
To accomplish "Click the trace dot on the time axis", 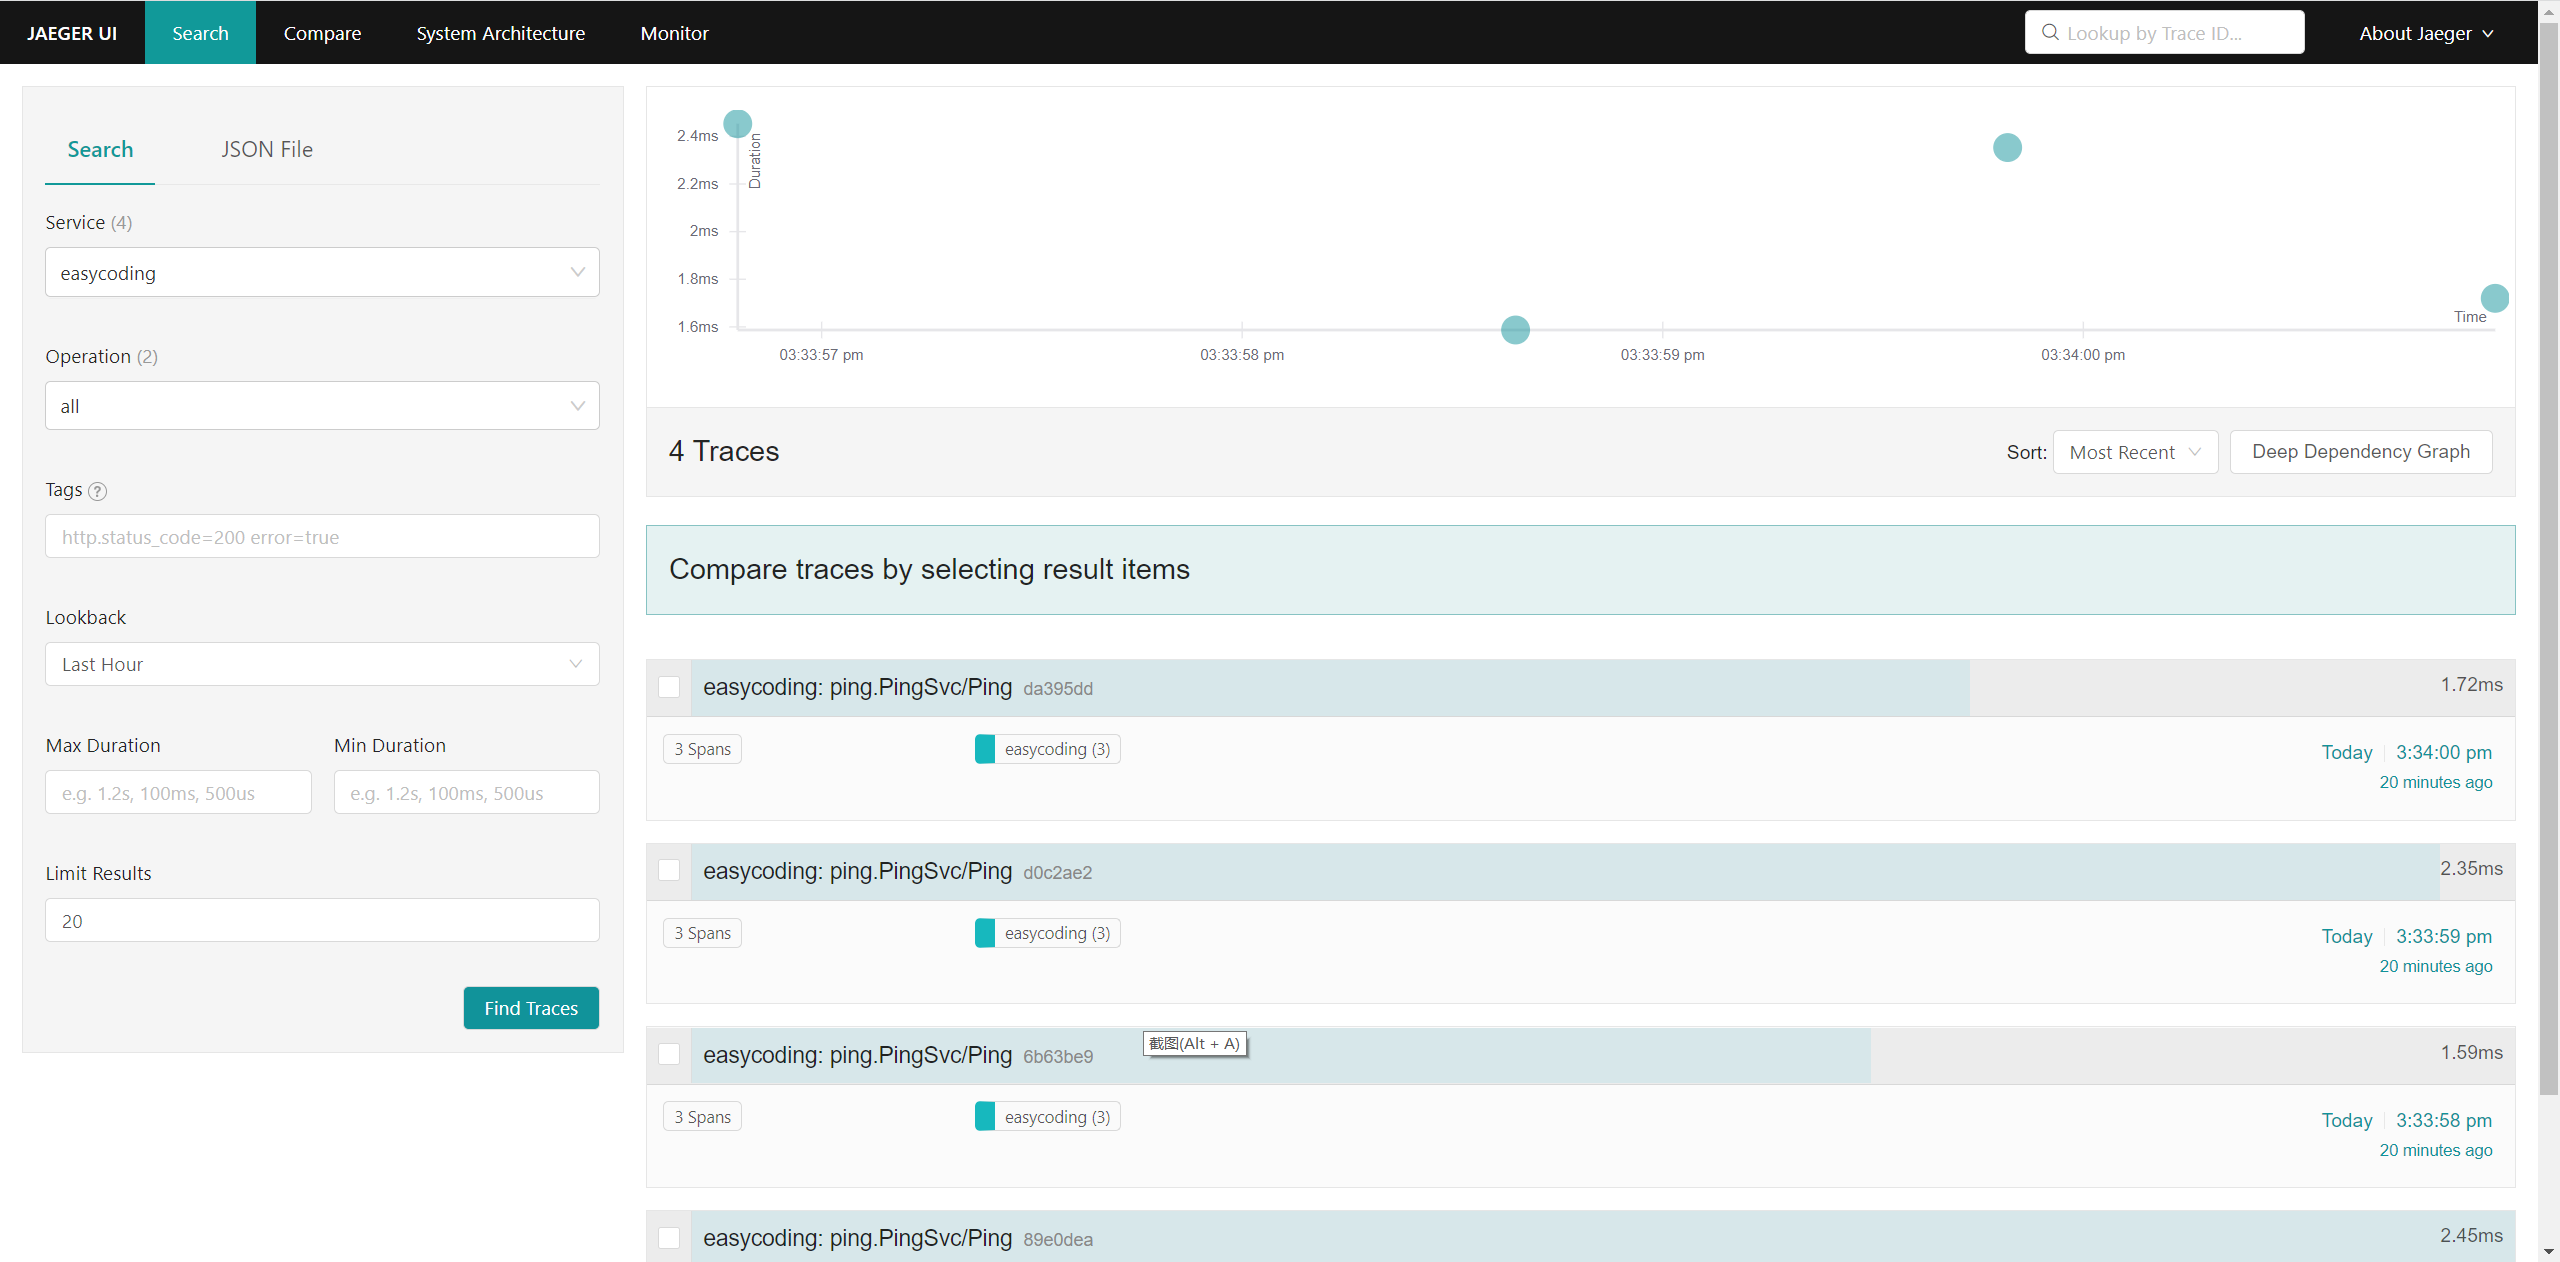I will coord(1515,330).
